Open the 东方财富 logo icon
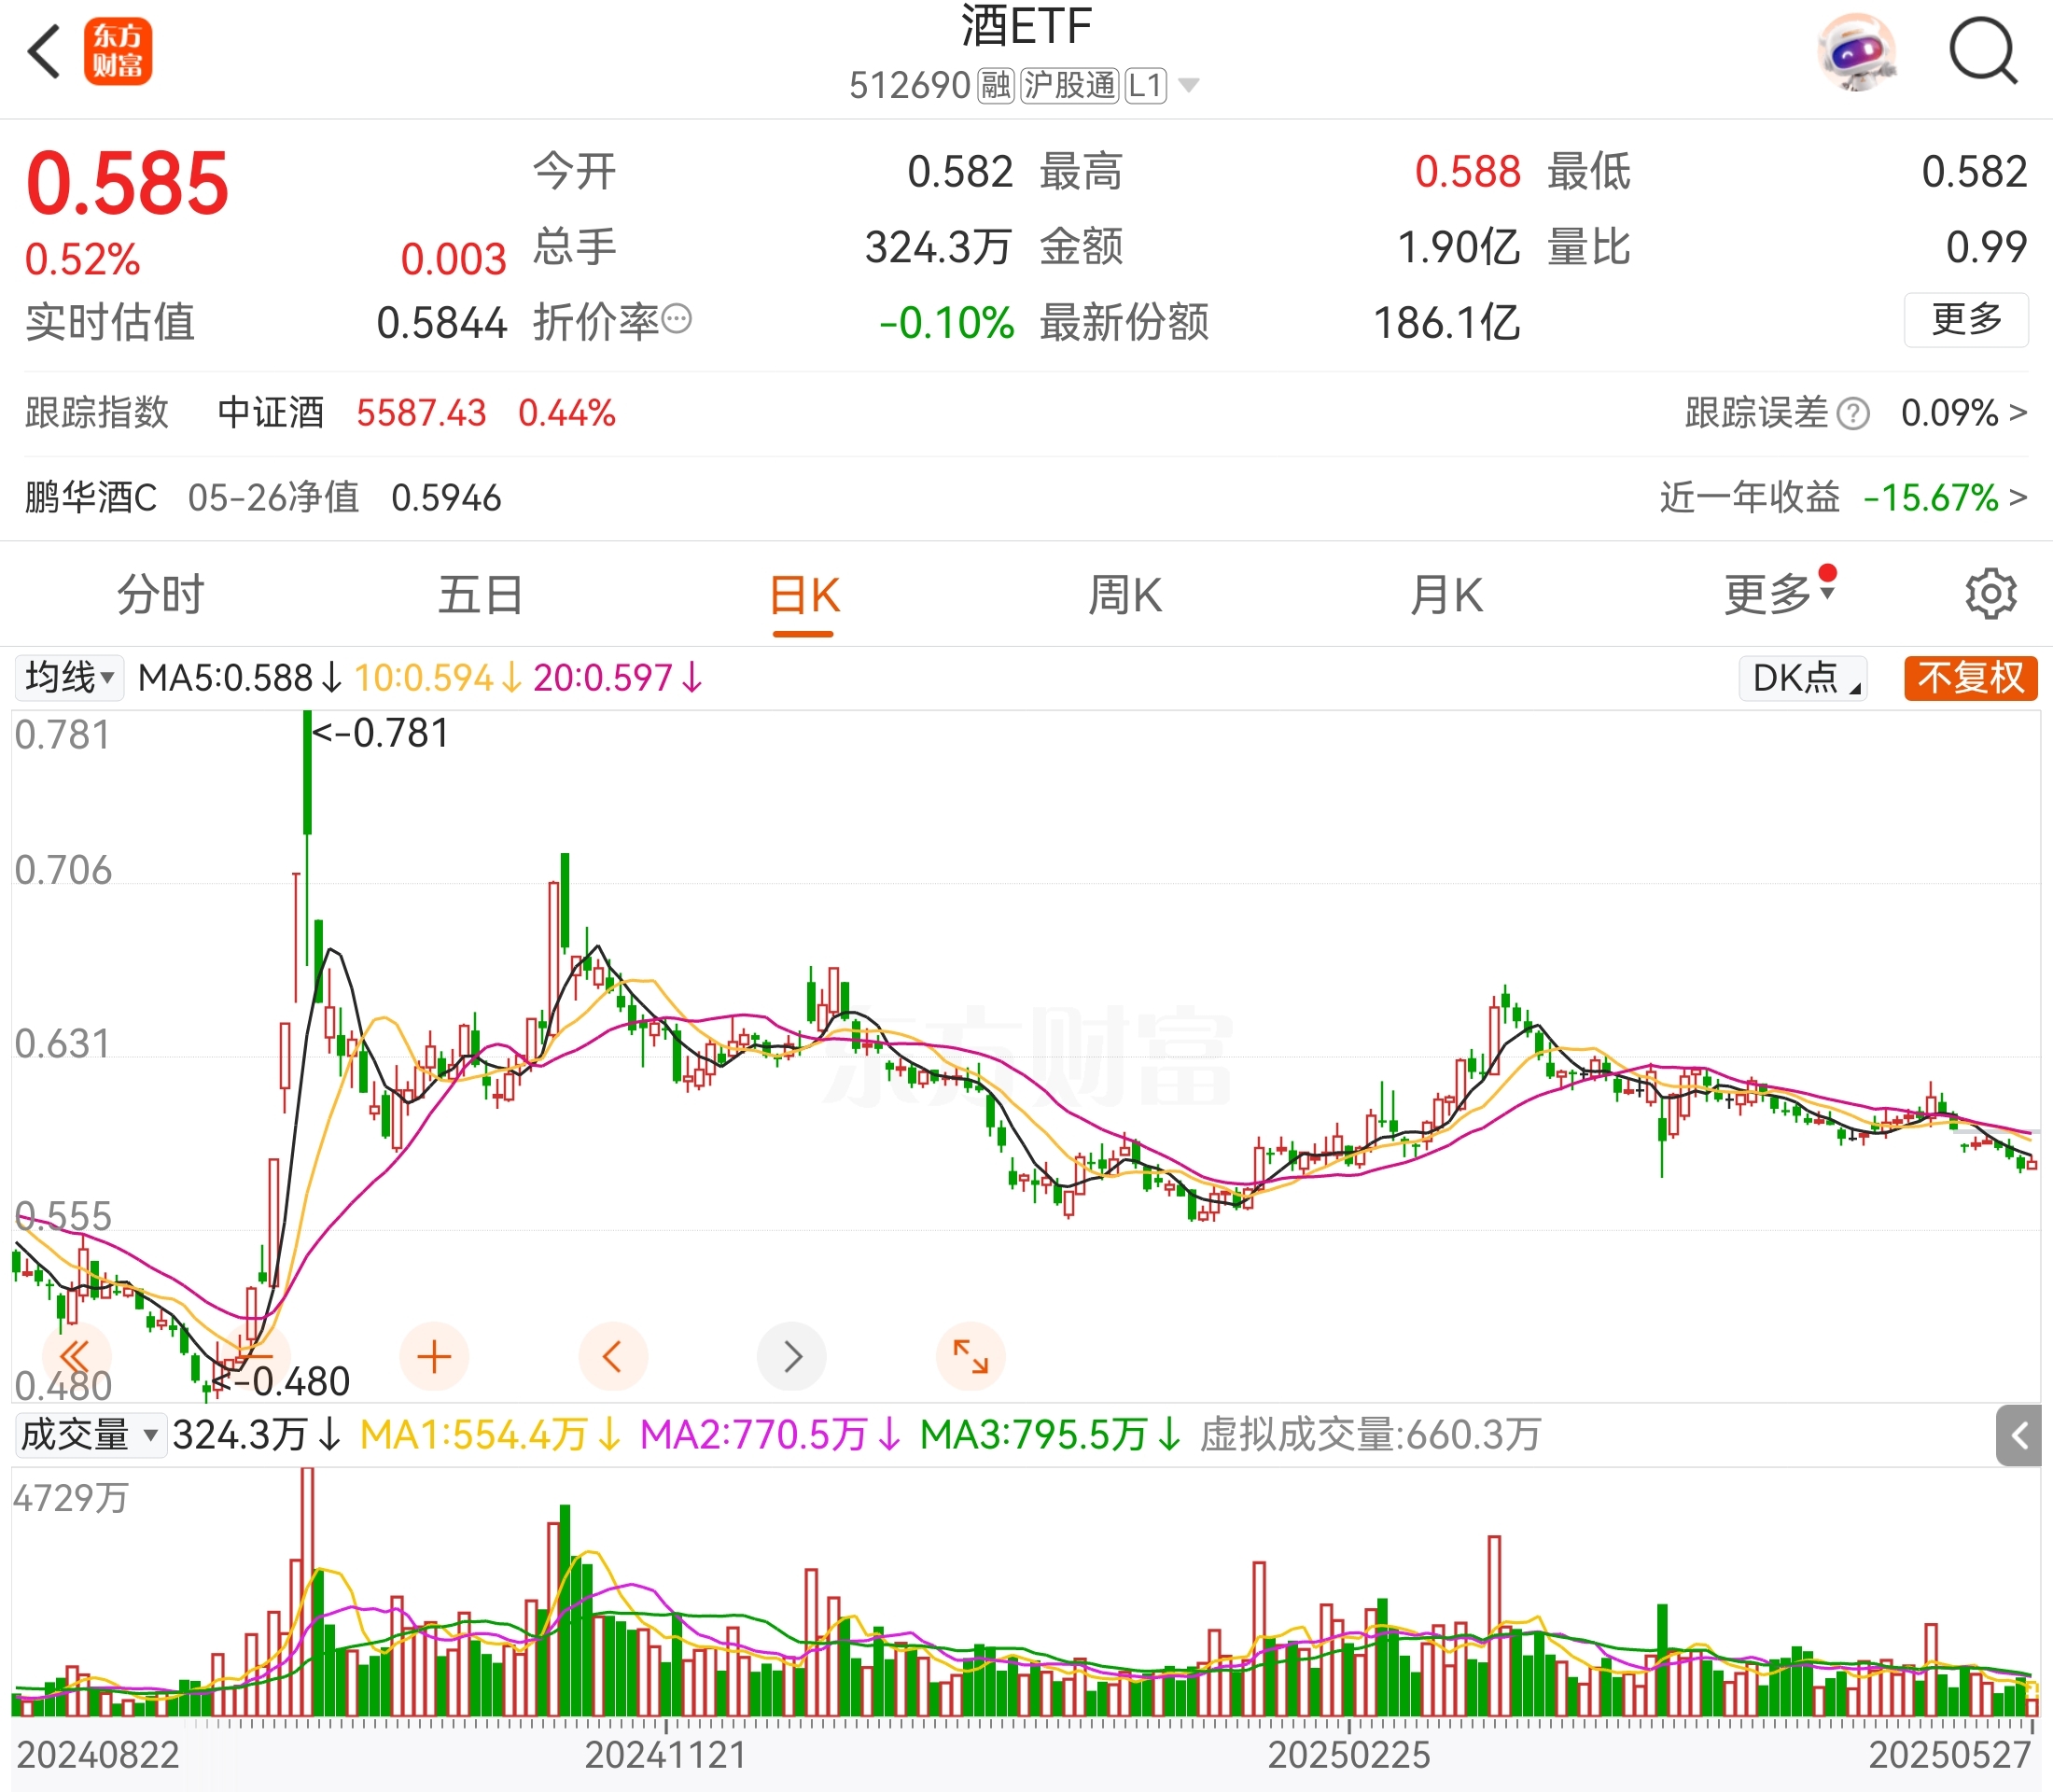The image size is (2053, 1792). pyautogui.click(x=118, y=52)
